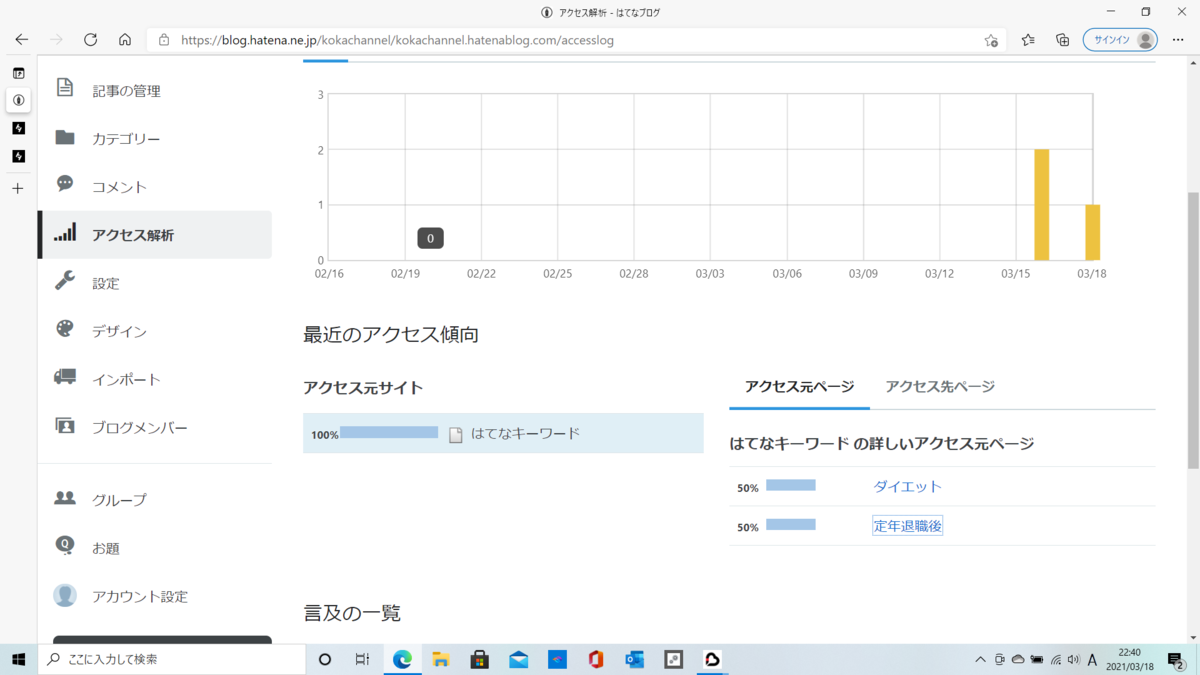Open browser settings and more menu
Image resolution: width=1200 pixels, height=675 pixels.
click(1178, 40)
